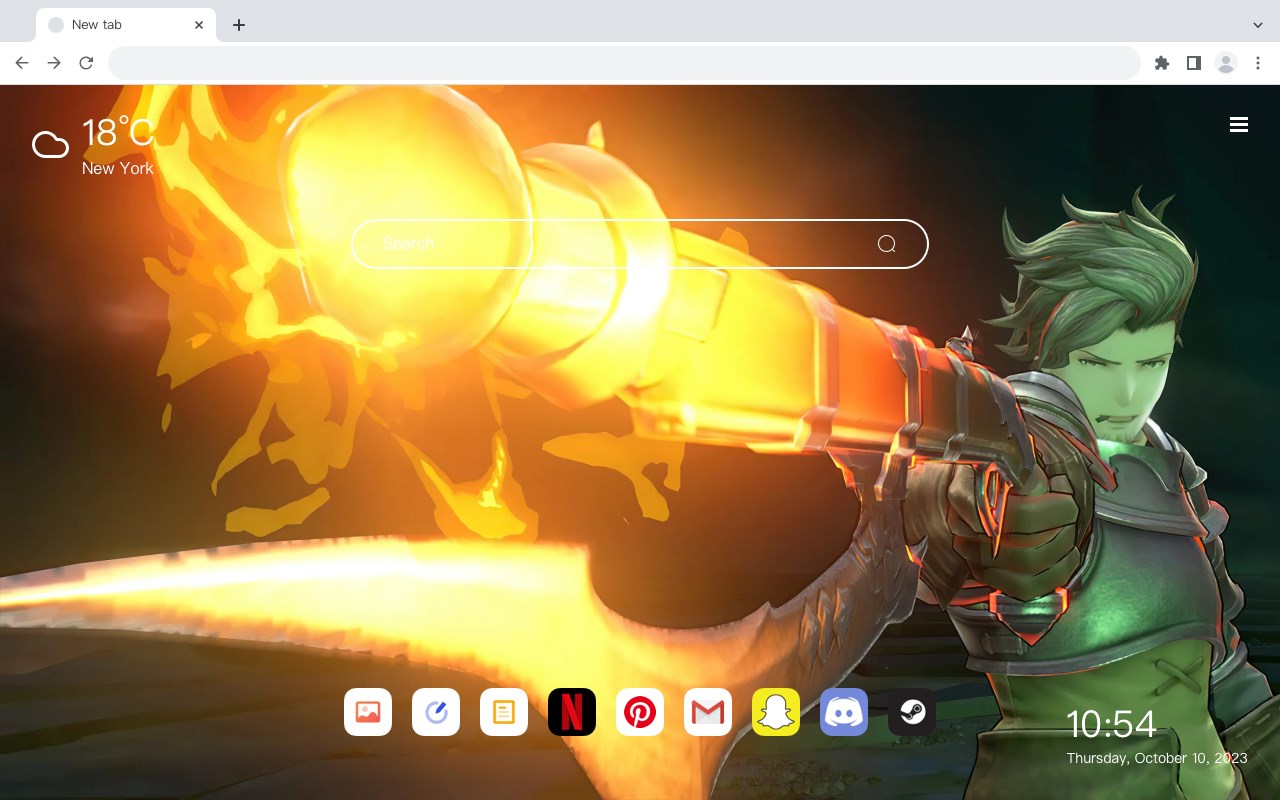Open the Chrome profile avatar
1280x800 pixels.
pyautogui.click(x=1225, y=63)
